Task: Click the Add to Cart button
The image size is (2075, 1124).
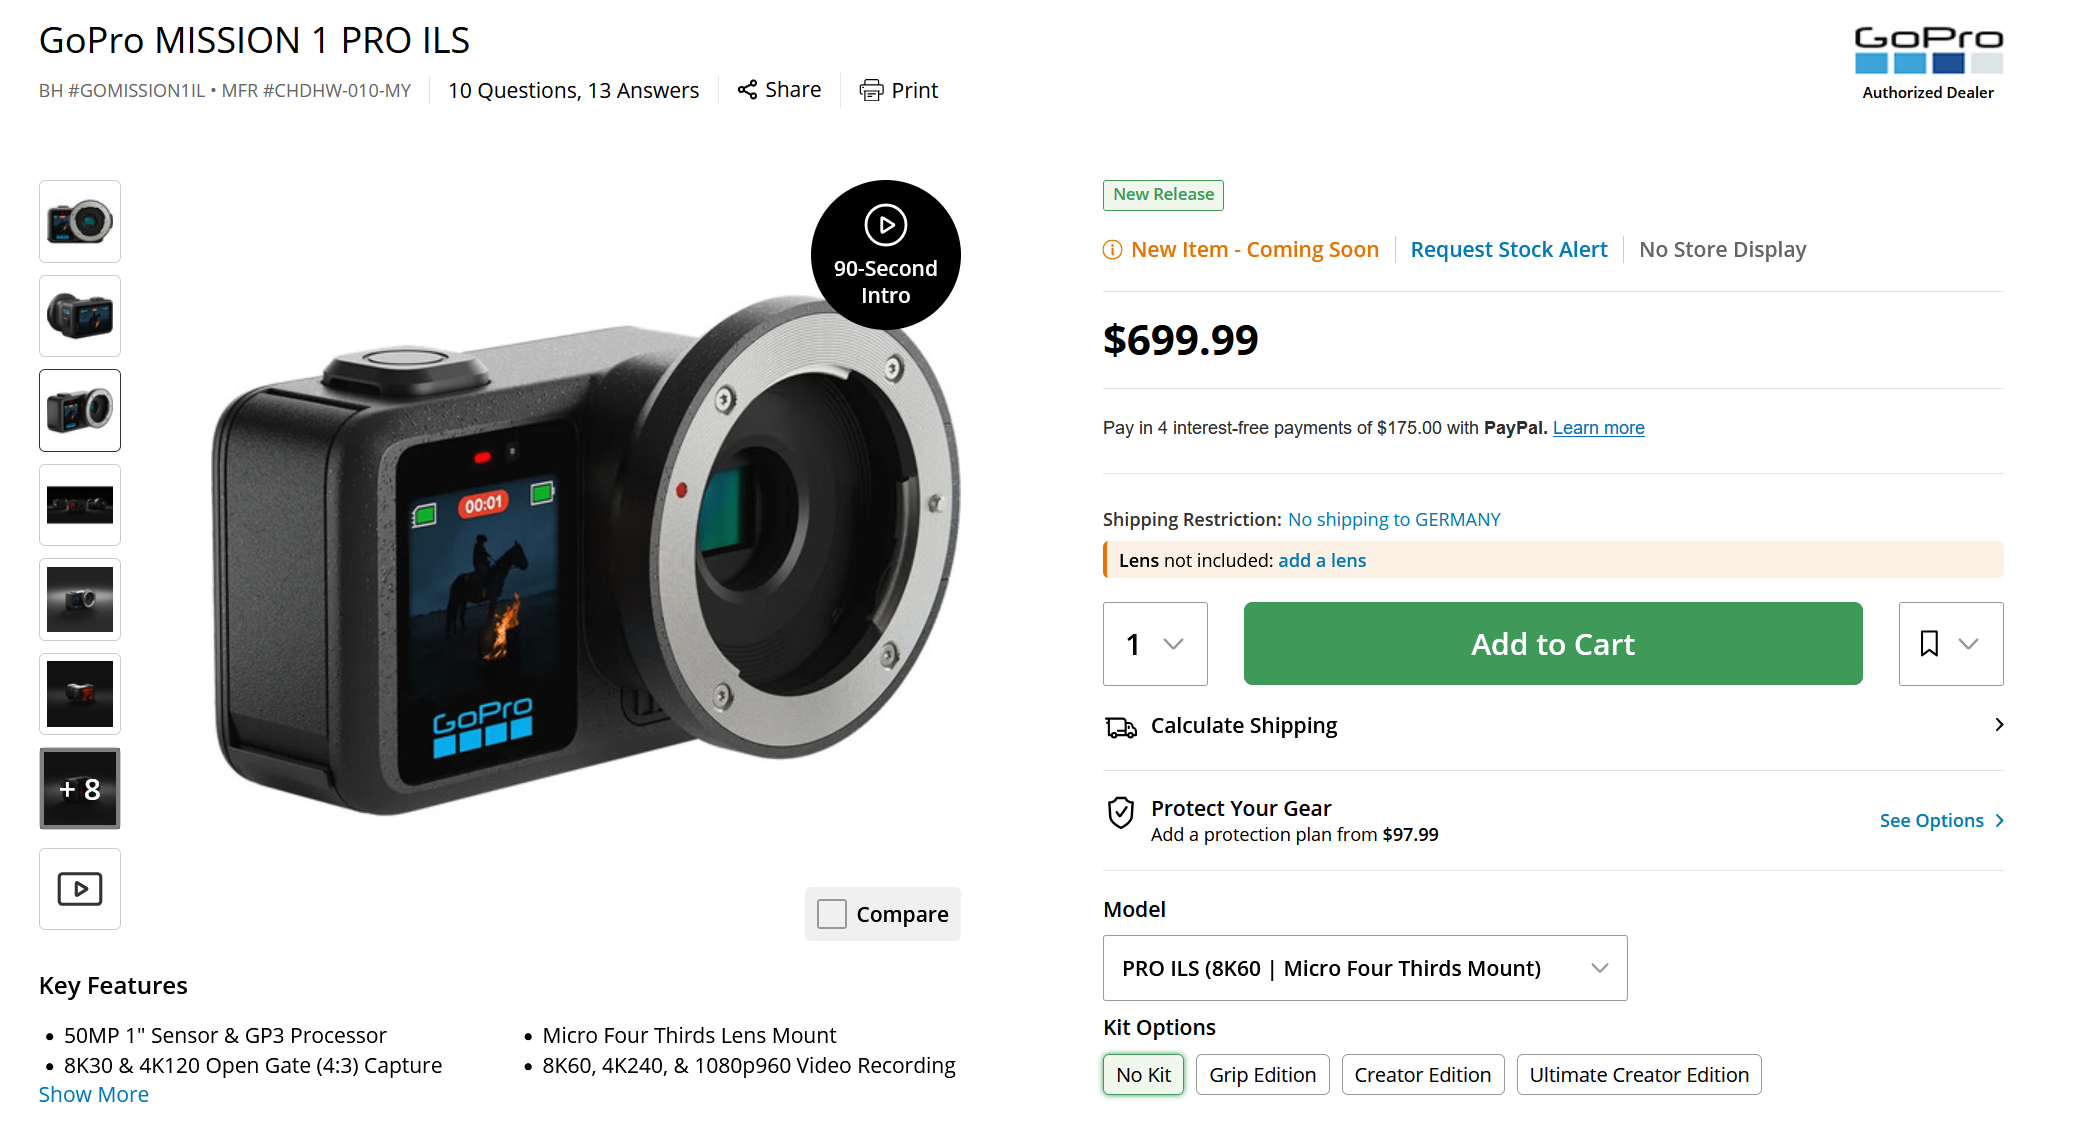Action: coord(1553,644)
